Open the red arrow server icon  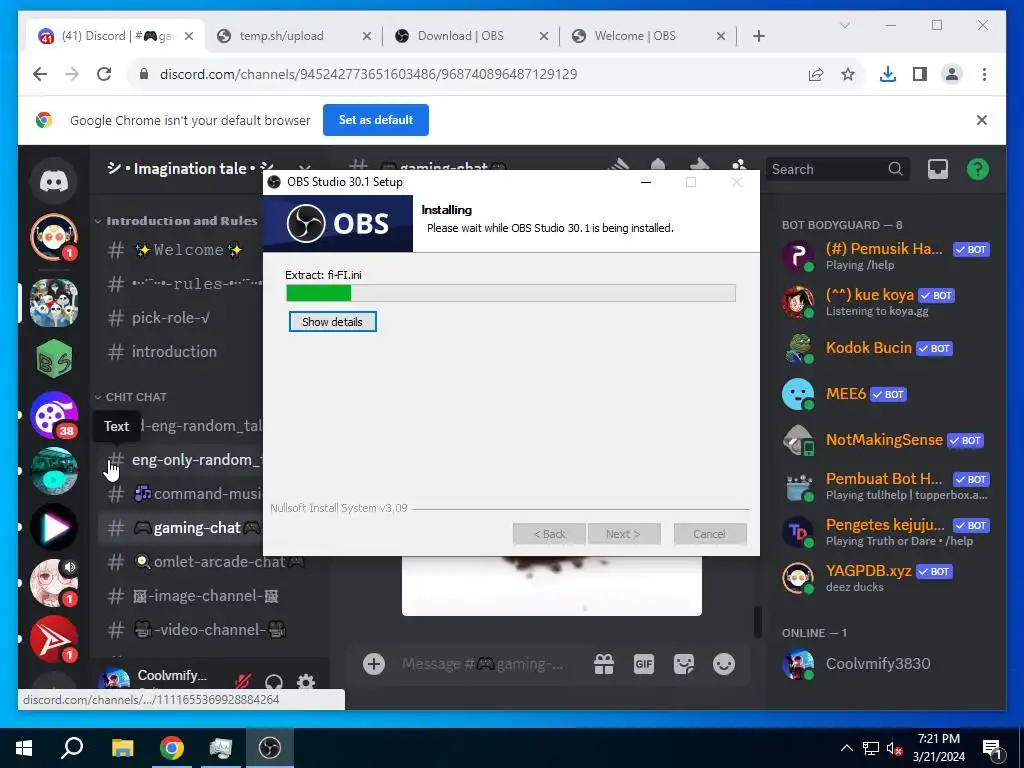[x=54, y=639]
